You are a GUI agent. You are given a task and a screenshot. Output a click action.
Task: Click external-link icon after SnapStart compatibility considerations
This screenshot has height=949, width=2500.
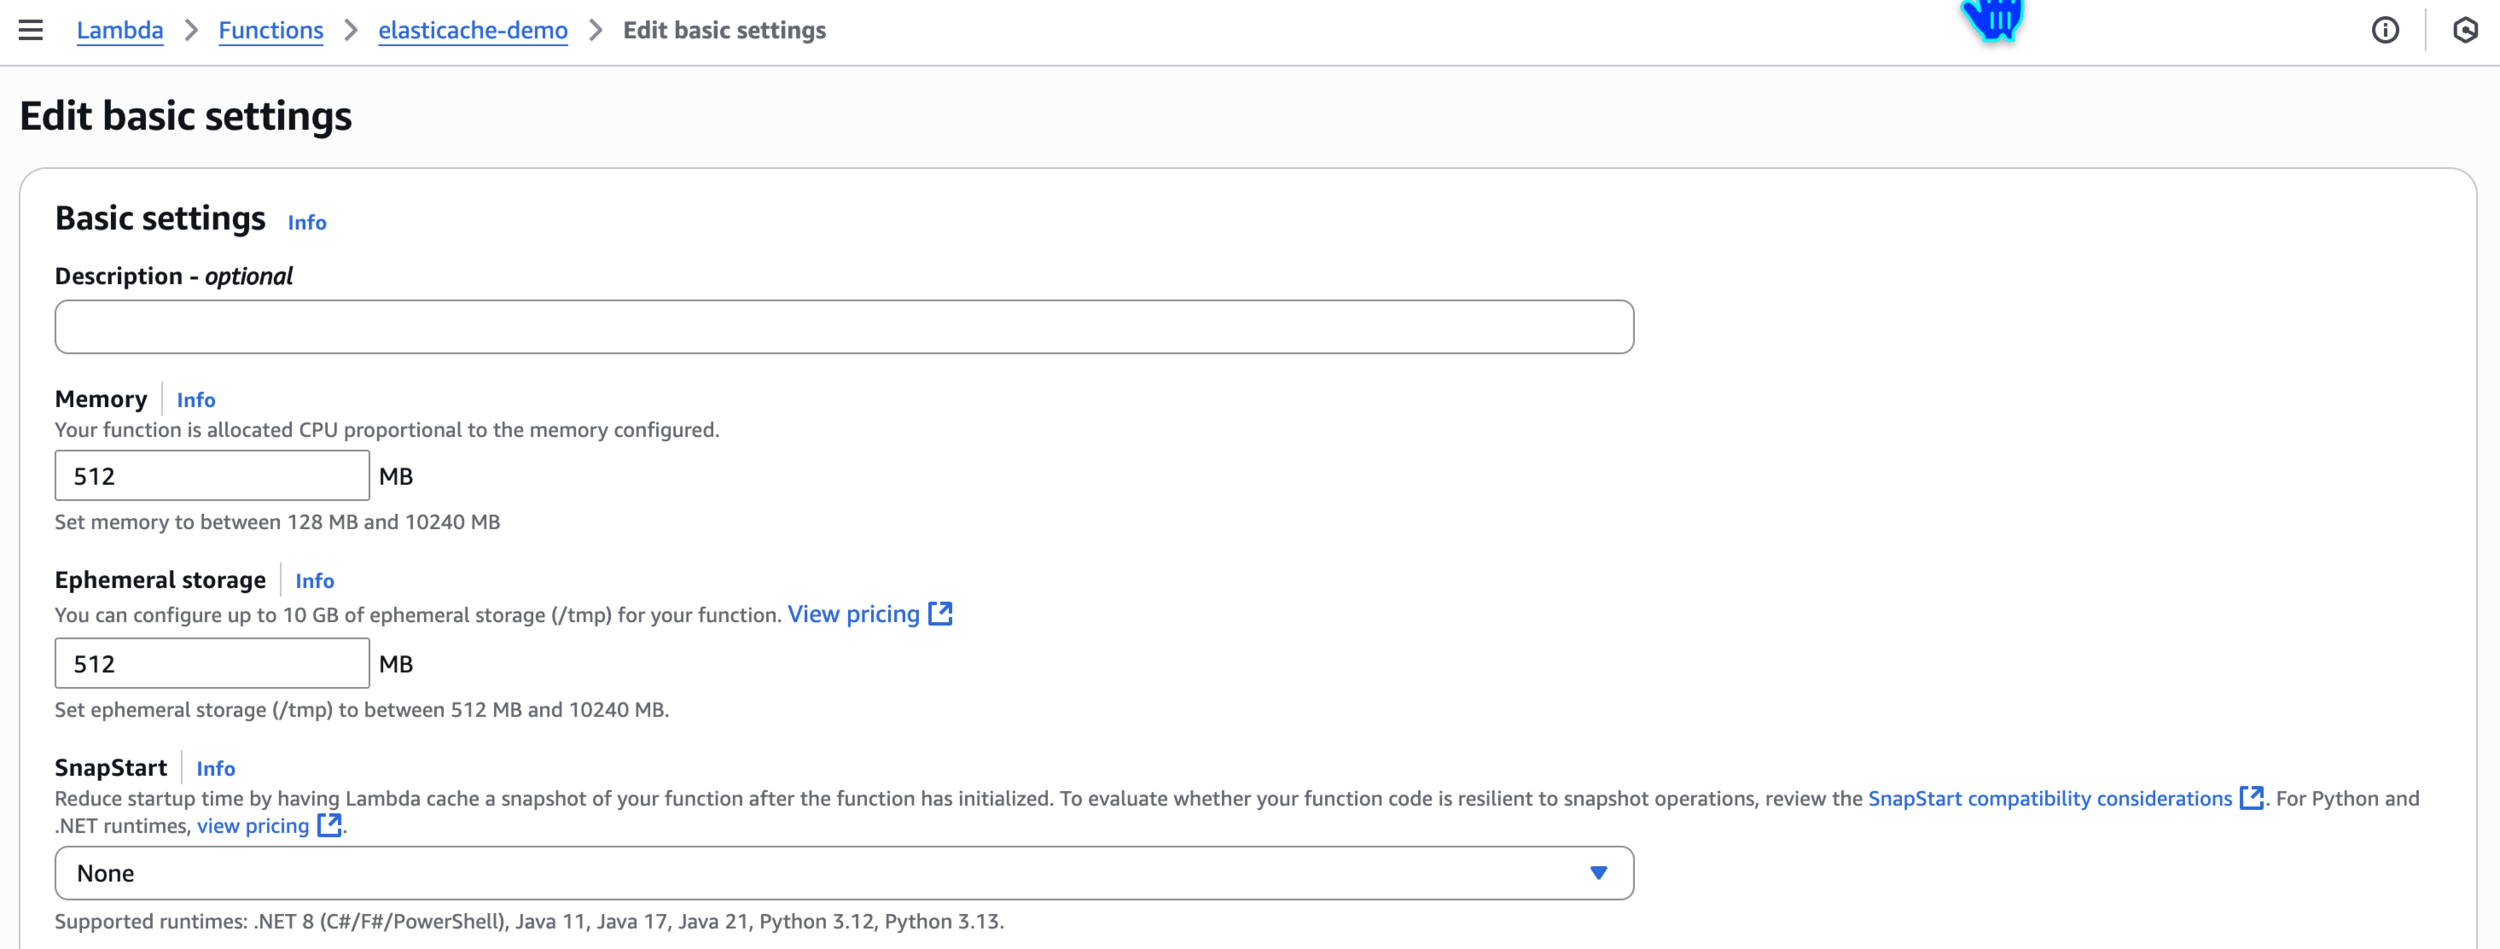(x=2251, y=798)
